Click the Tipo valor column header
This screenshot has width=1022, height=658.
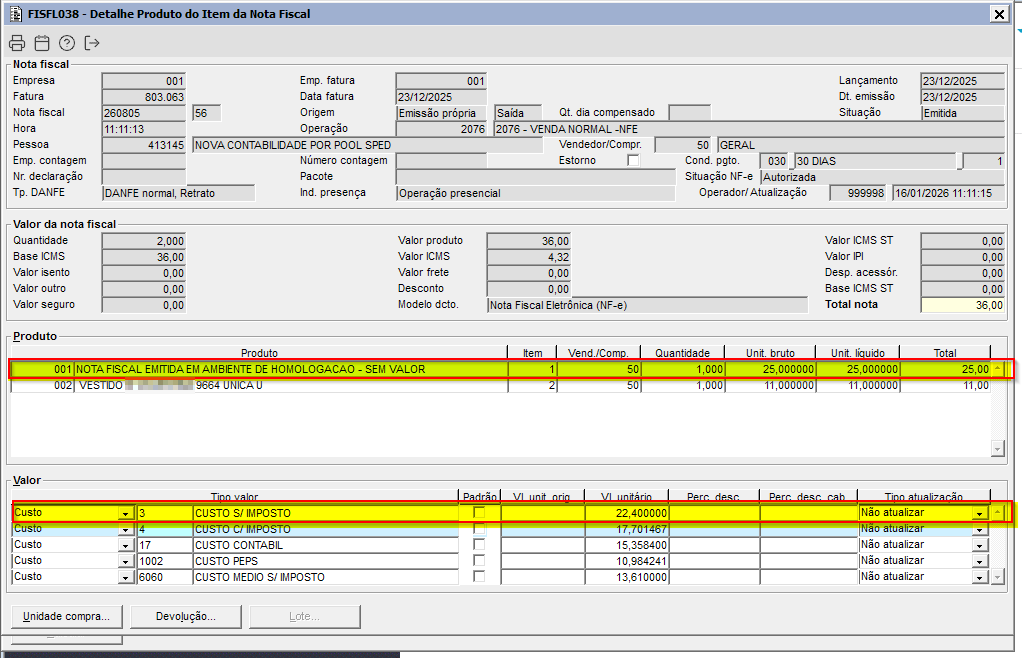tap(235, 497)
